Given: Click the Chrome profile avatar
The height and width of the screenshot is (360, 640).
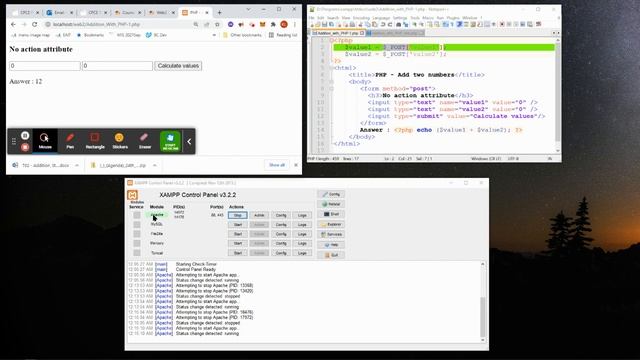Looking at the screenshot, I should coord(284,24).
